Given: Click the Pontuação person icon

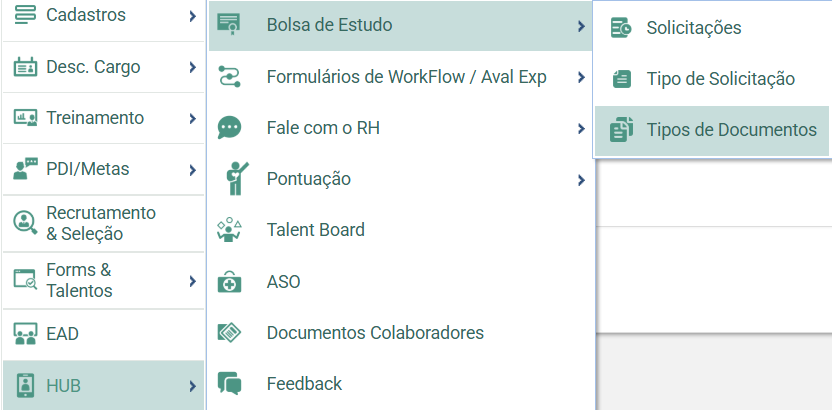Looking at the screenshot, I should coord(236,179).
